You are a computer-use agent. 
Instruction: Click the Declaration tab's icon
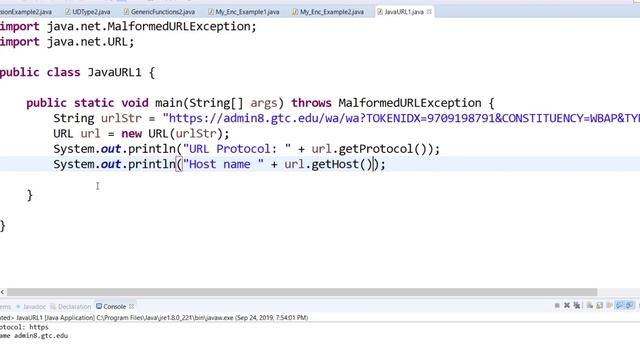coord(53,306)
